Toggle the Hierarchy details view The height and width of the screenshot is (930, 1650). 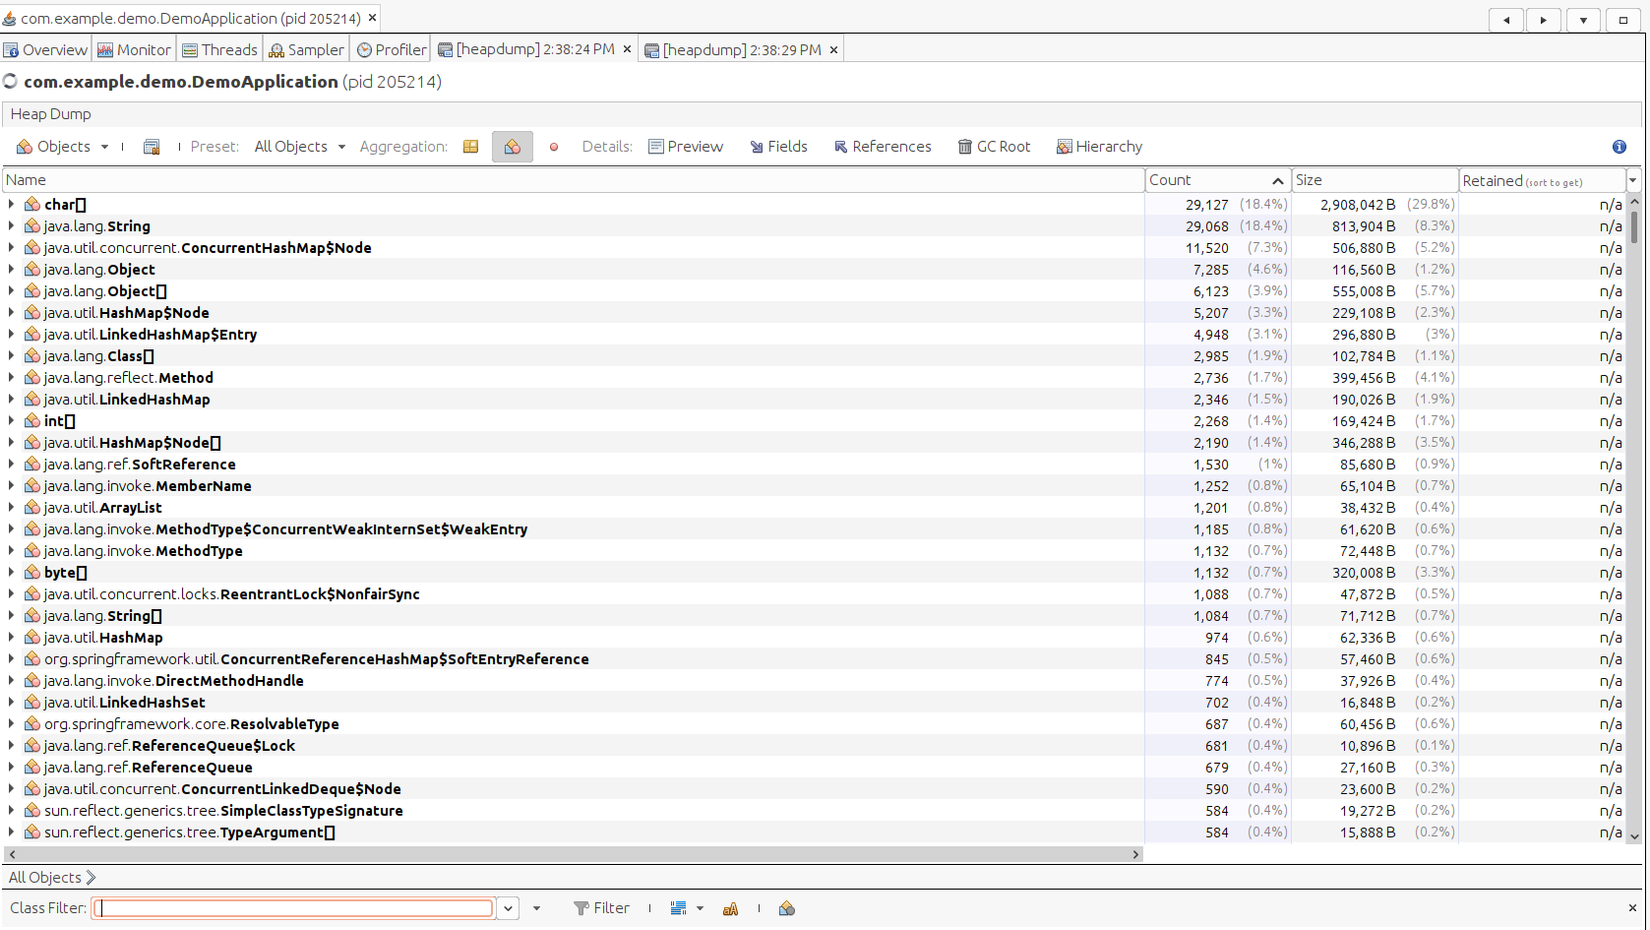(x=1099, y=147)
